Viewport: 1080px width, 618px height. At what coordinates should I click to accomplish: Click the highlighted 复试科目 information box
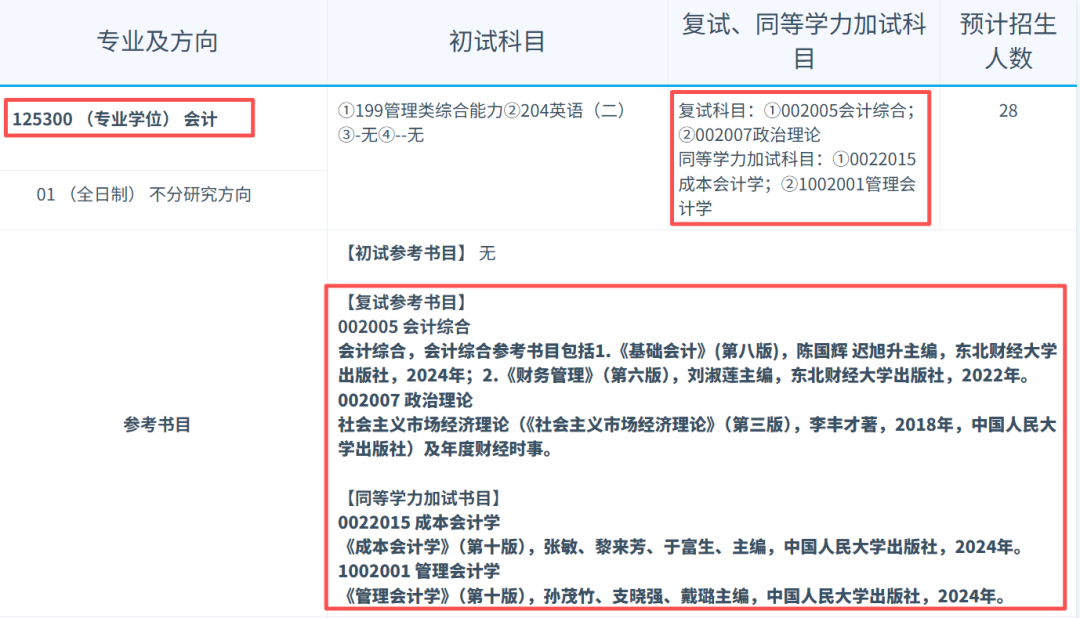(800, 160)
